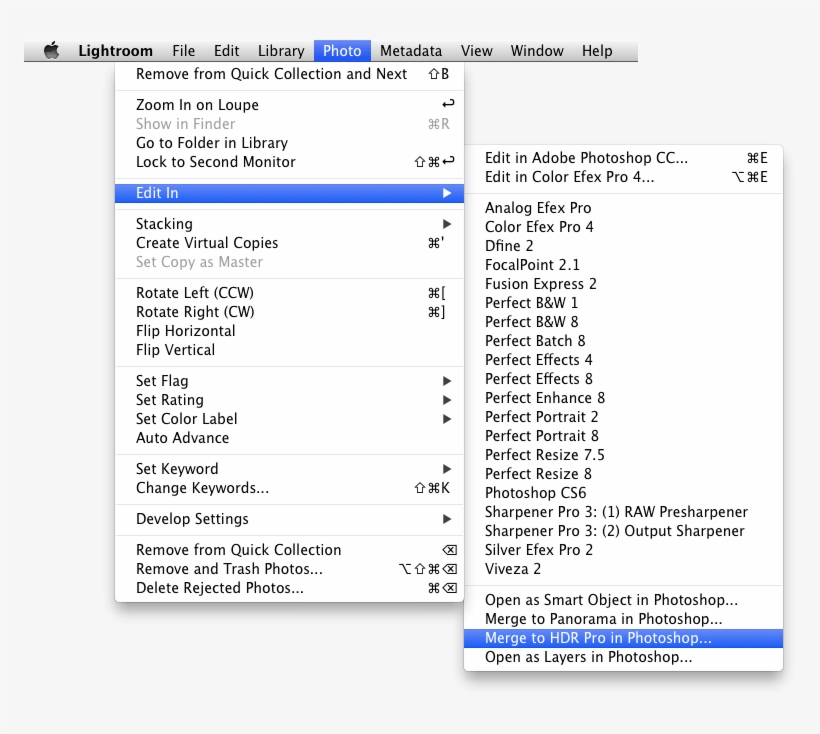Expand the Set Color Label submenu
The width and height of the screenshot is (820, 734).
(x=289, y=419)
